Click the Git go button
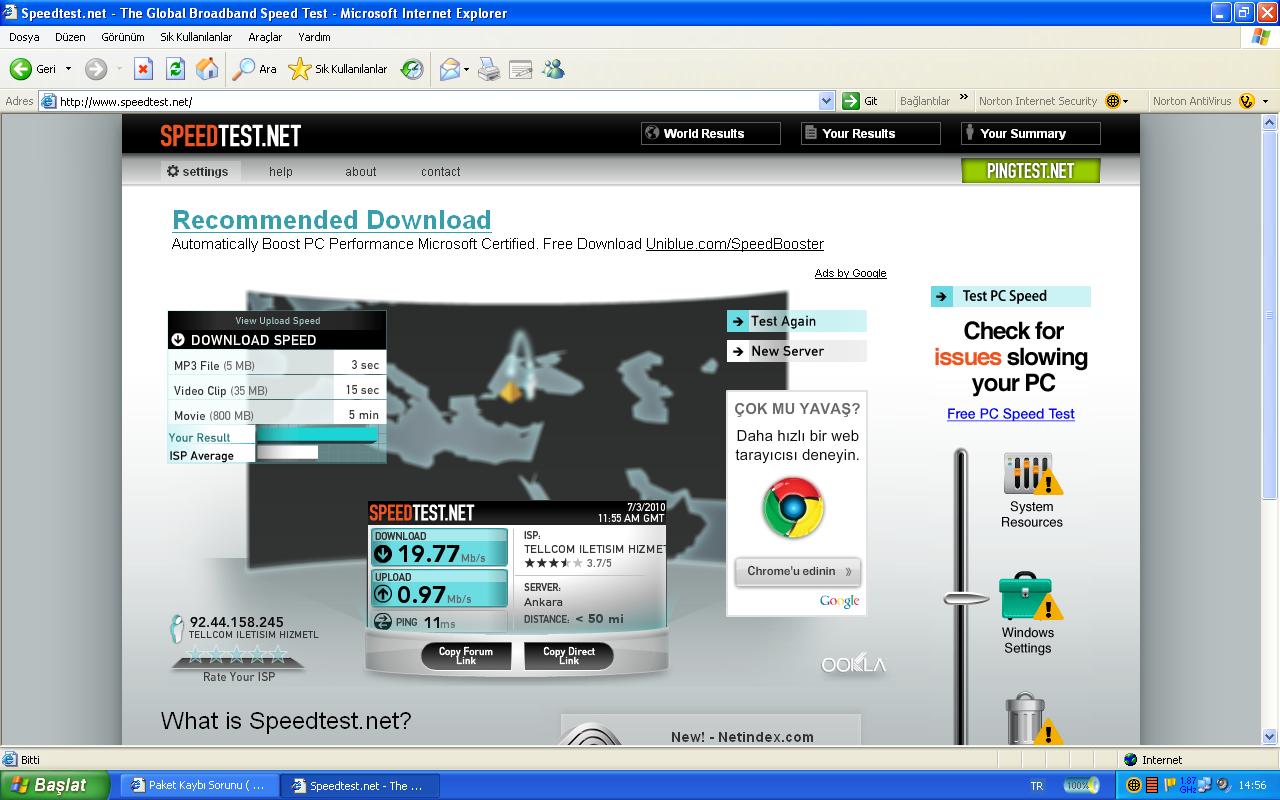Screen dimensions: 1280x800 click(x=861, y=101)
